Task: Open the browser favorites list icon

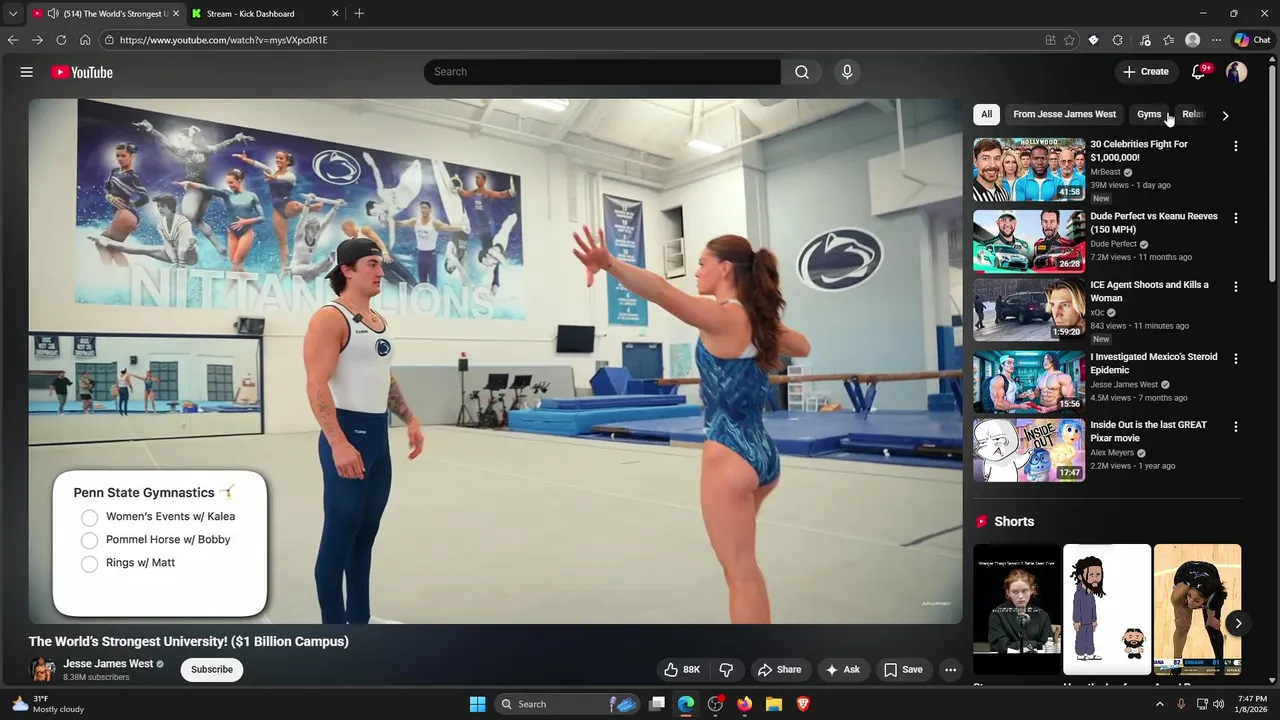Action: coord(1168,40)
